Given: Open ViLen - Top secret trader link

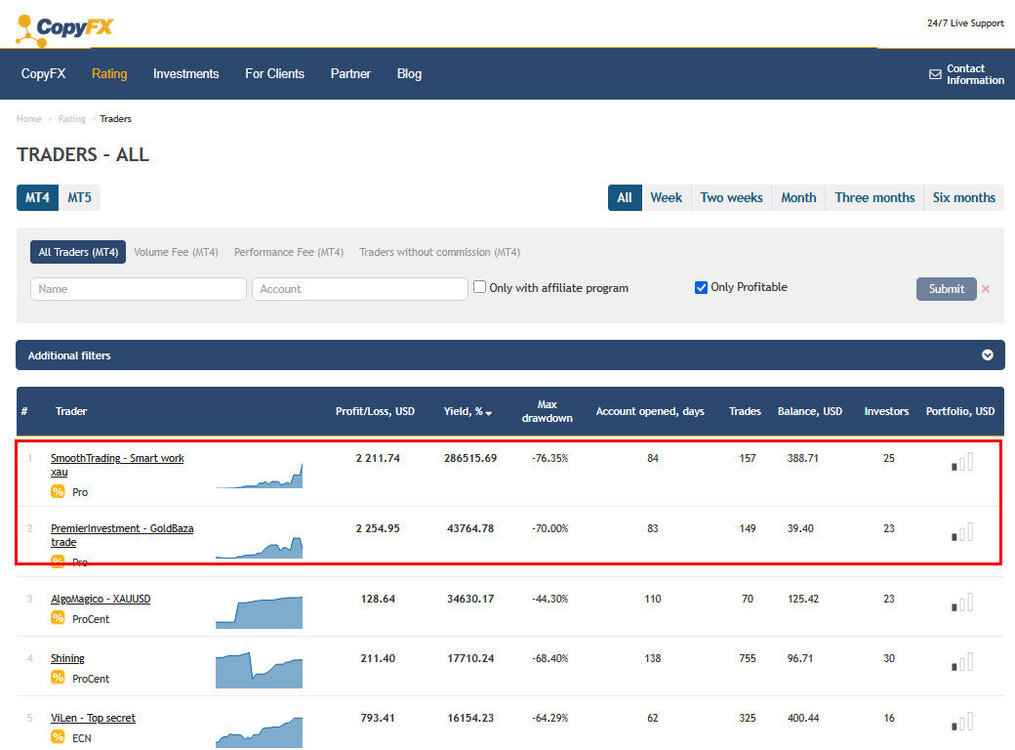Looking at the screenshot, I should click(93, 718).
